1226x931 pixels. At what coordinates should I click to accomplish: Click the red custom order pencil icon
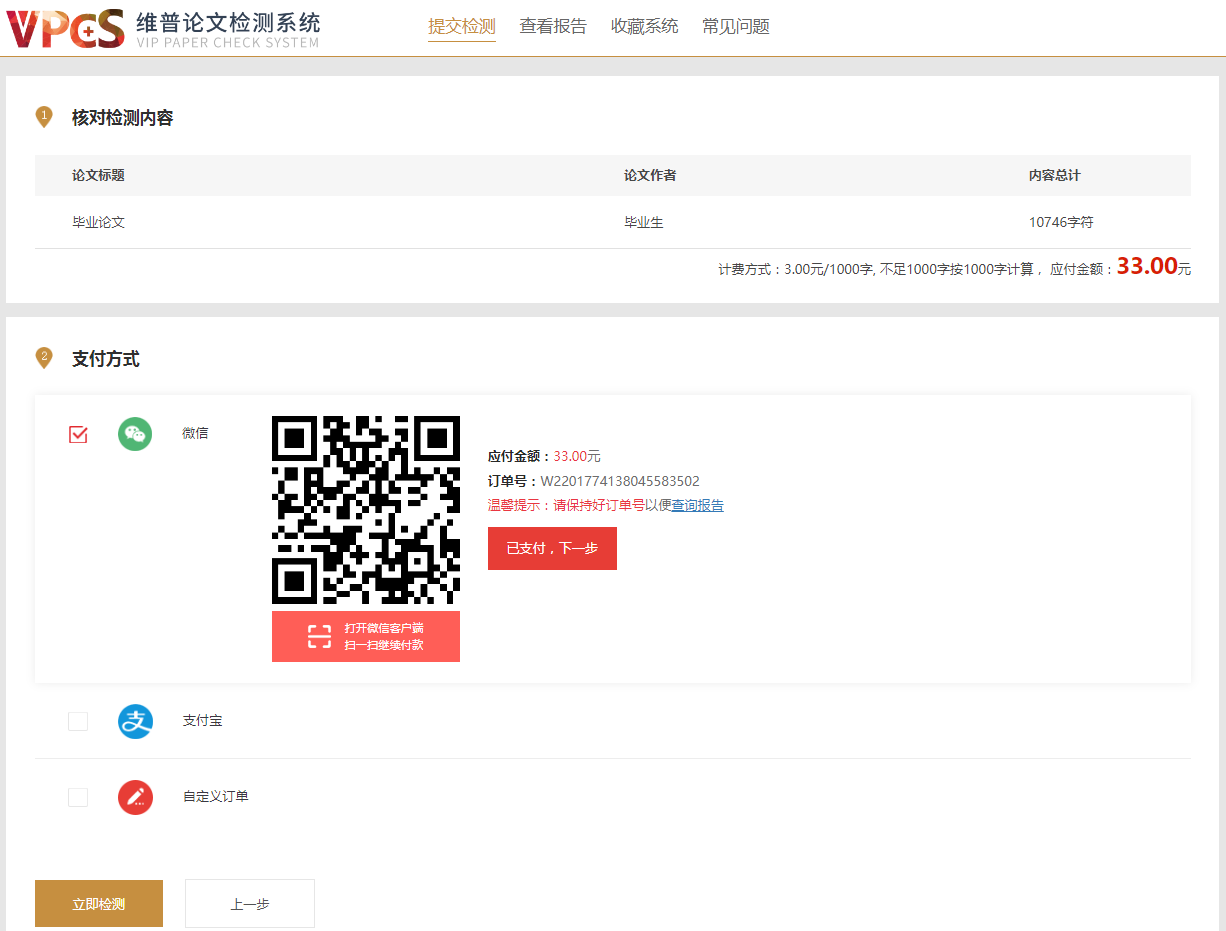pos(135,797)
